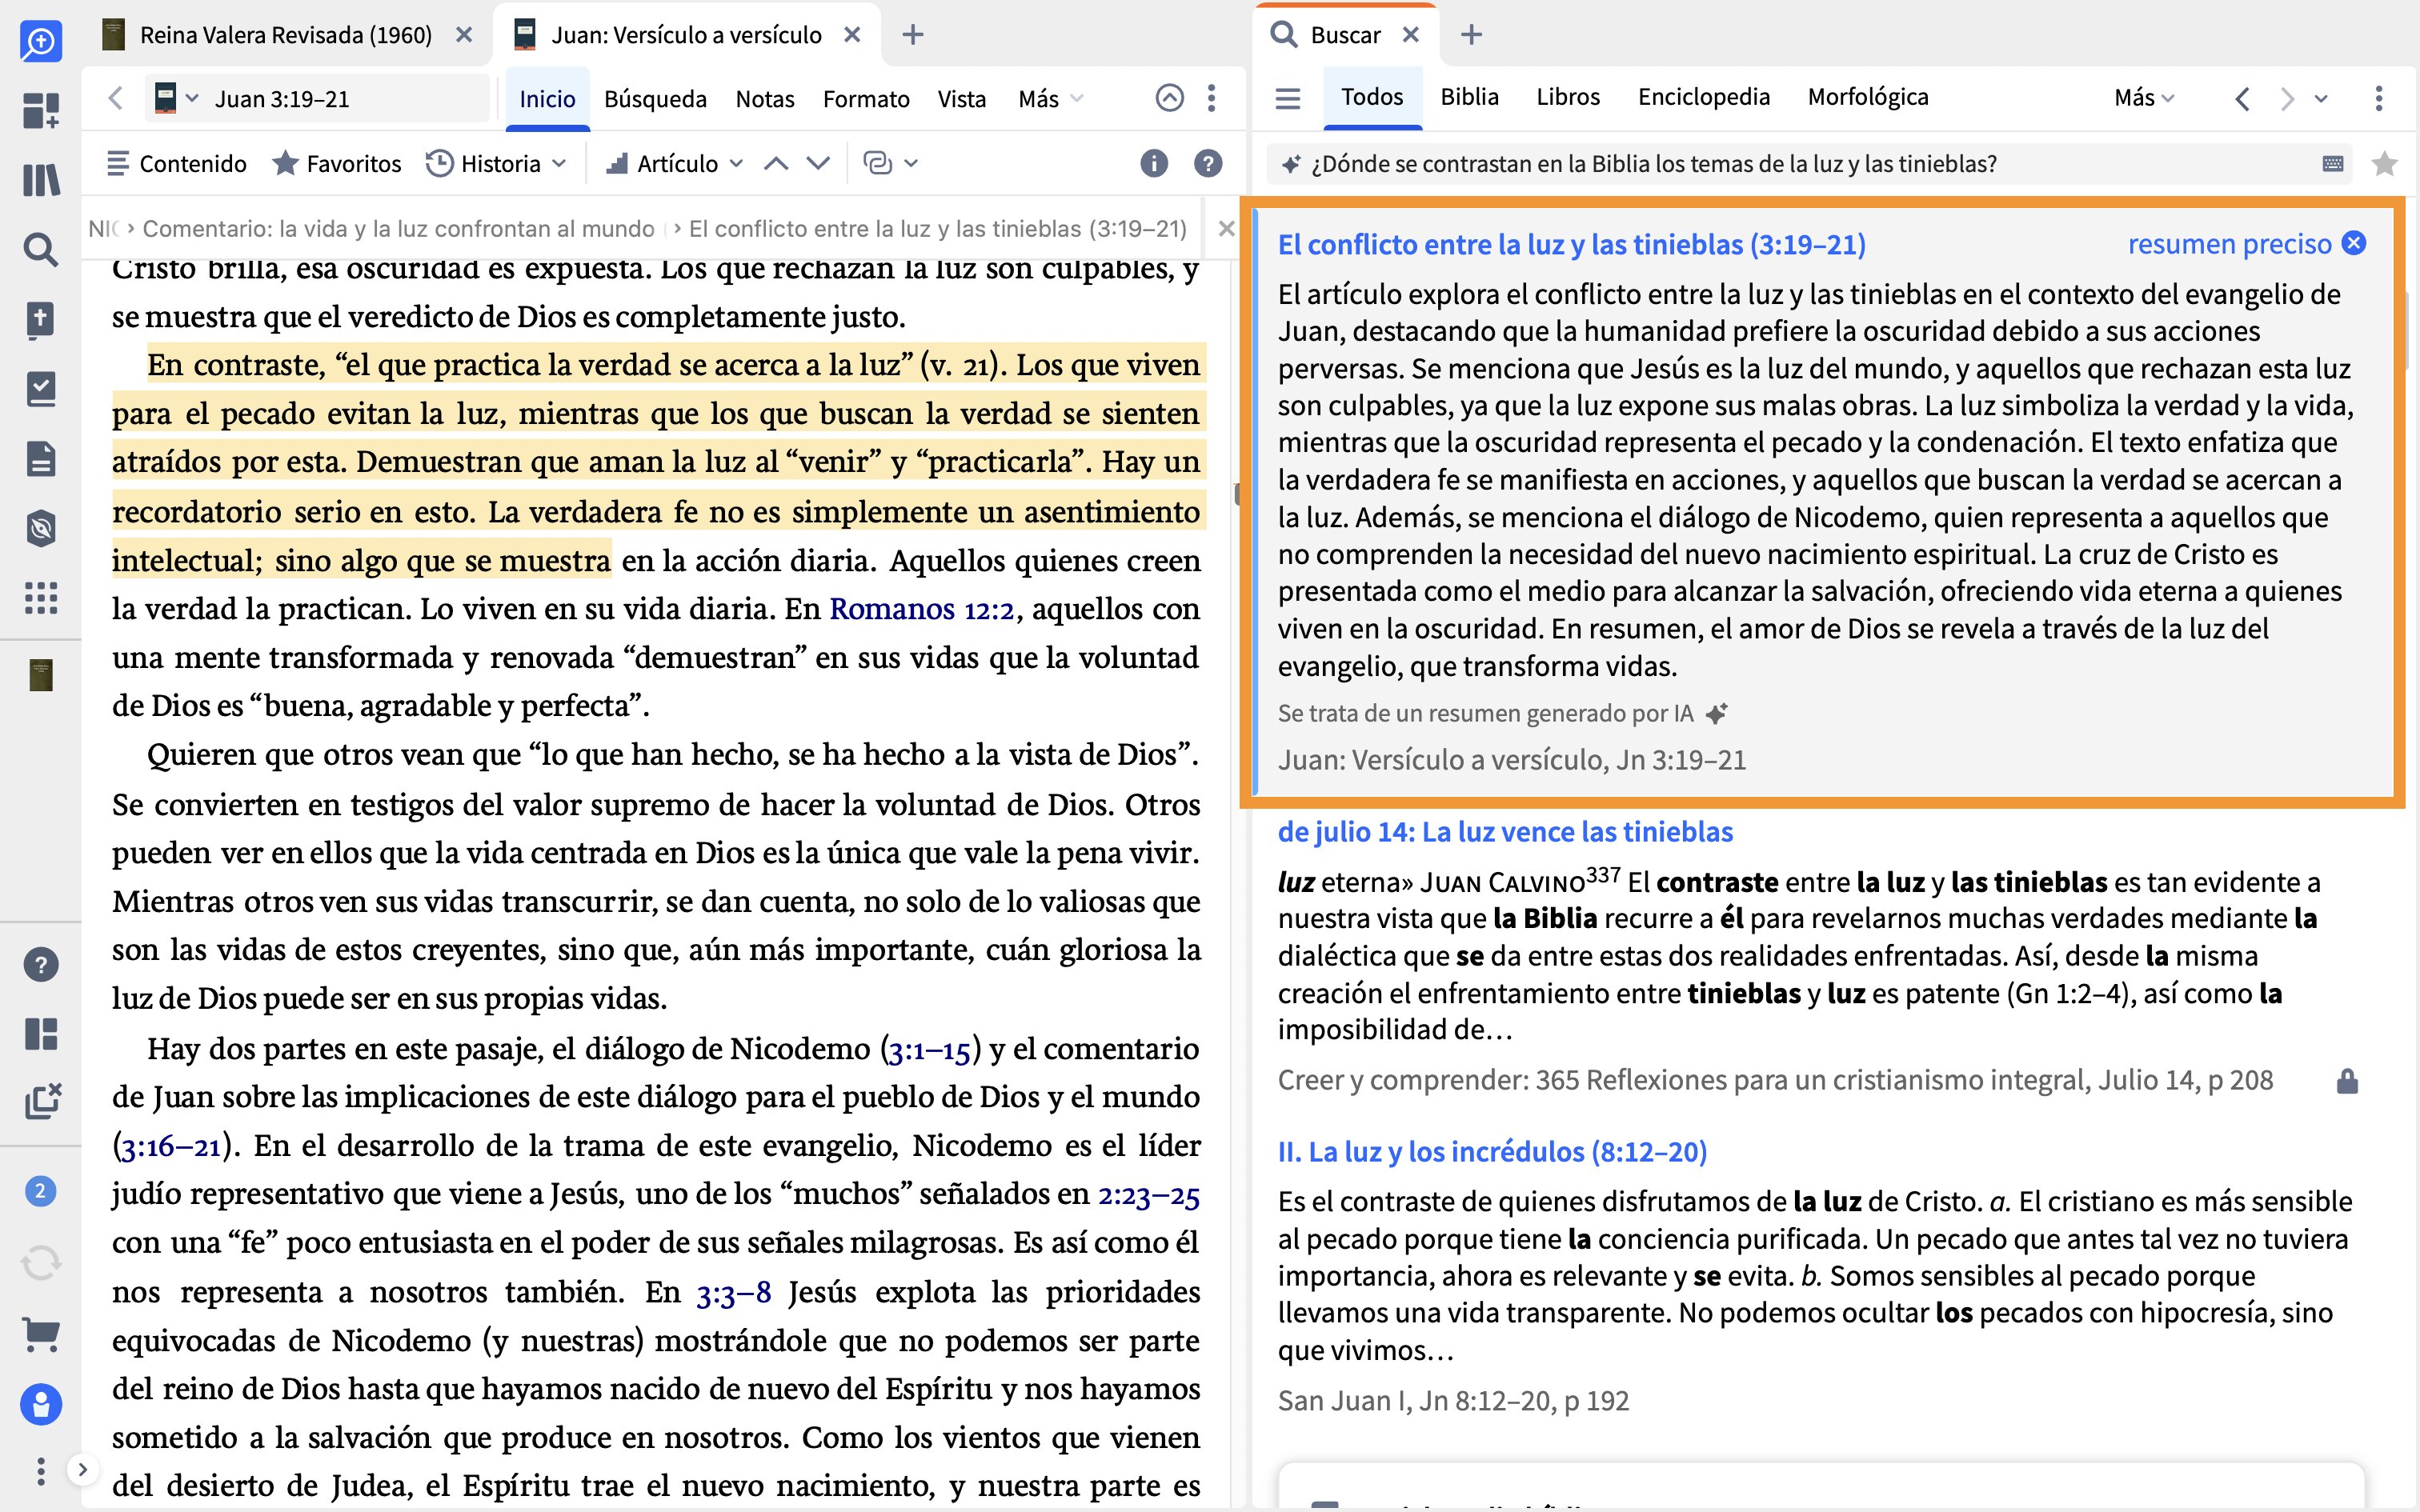Select the Libros search type
The width and height of the screenshot is (2420, 1512).
point(1568,97)
